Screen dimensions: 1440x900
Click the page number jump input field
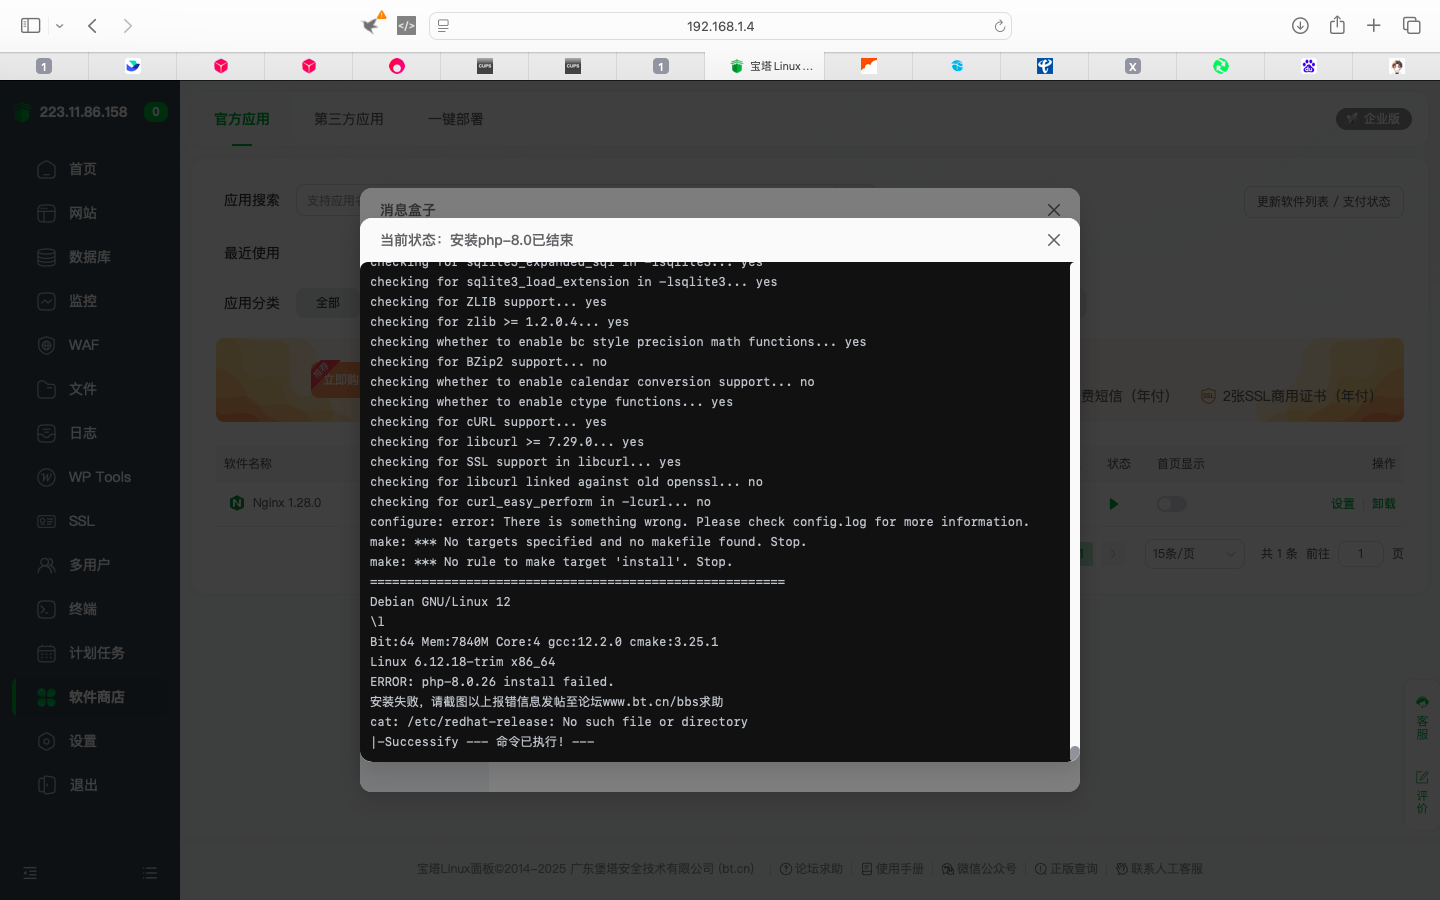1360,554
